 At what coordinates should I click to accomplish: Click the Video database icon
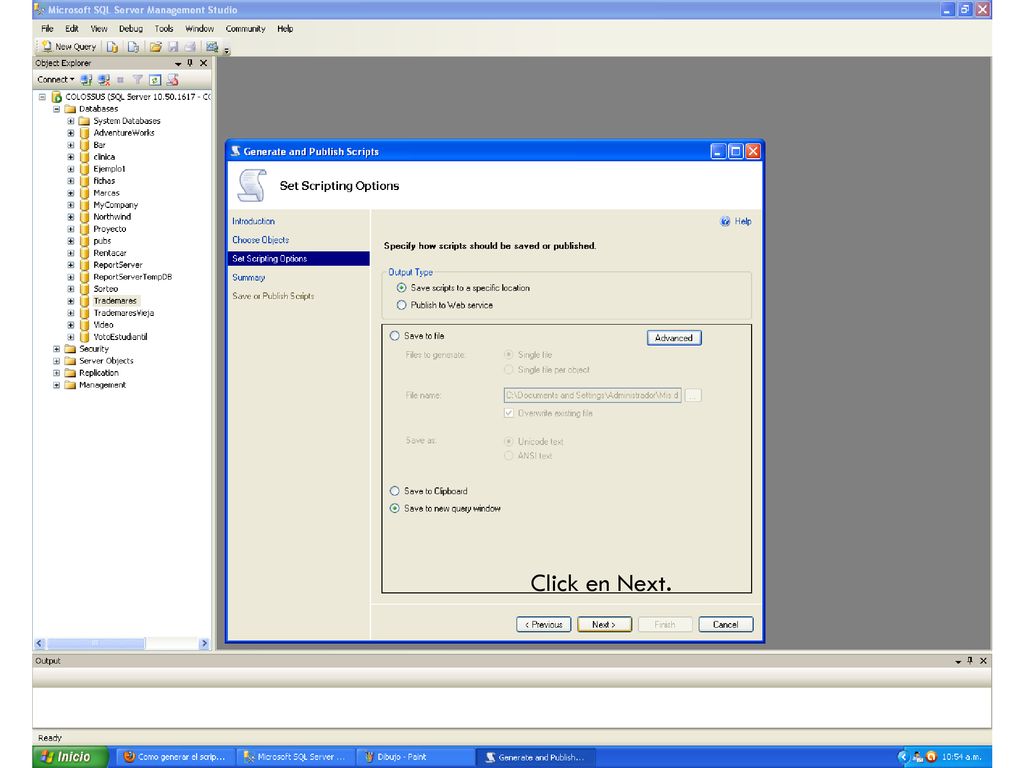(84, 325)
